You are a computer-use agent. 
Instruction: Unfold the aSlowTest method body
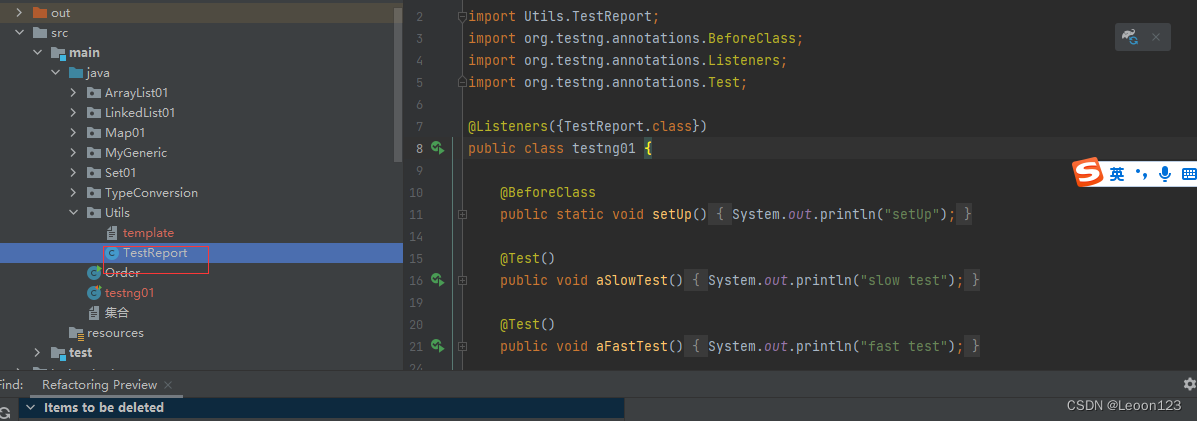(462, 280)
